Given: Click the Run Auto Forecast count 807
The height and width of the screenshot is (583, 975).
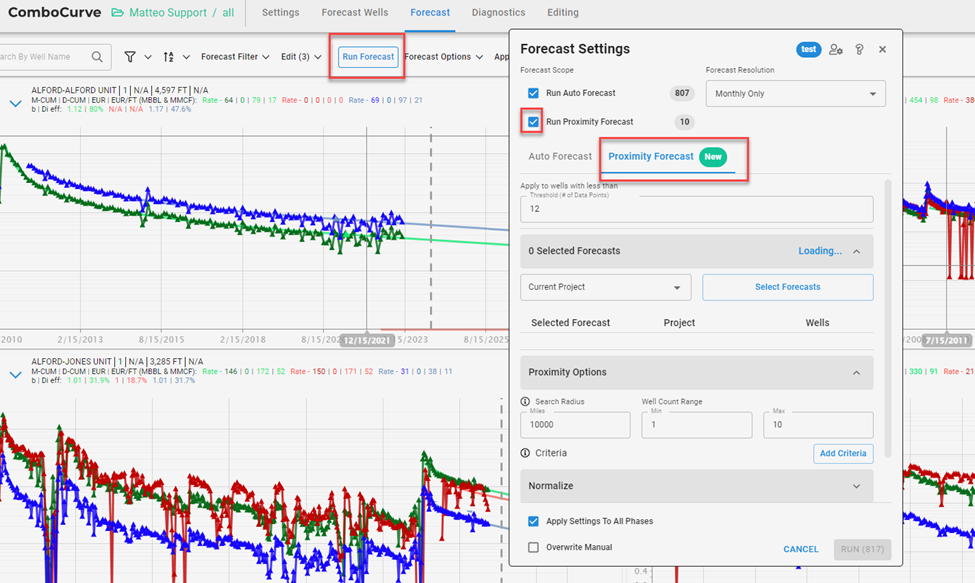Looking at the screenshot, I should click(x=682, y=93).
